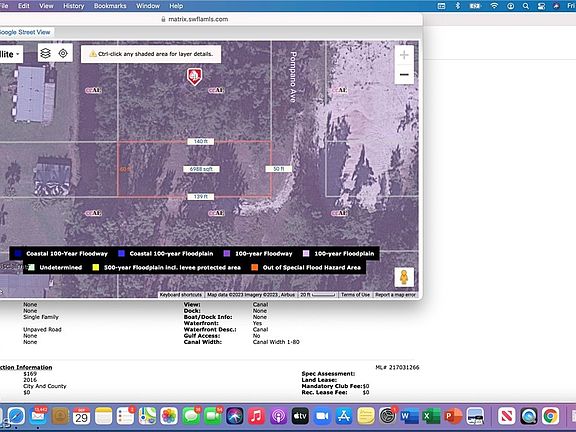Open the Help menu

coord(176,6)
